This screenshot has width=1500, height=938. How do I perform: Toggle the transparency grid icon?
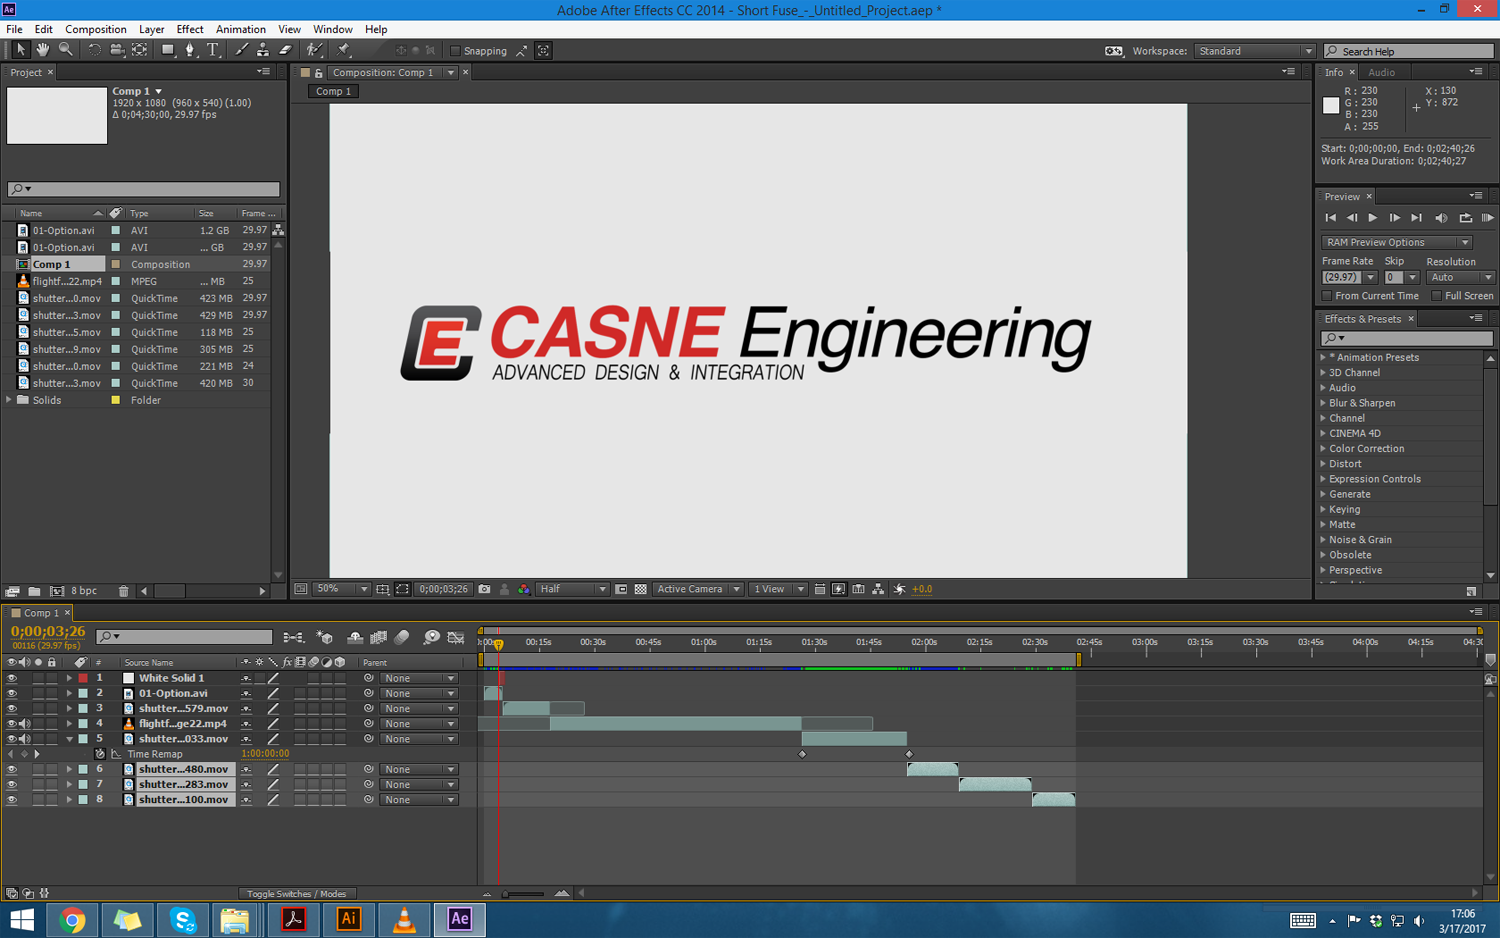tap(641, 590)
